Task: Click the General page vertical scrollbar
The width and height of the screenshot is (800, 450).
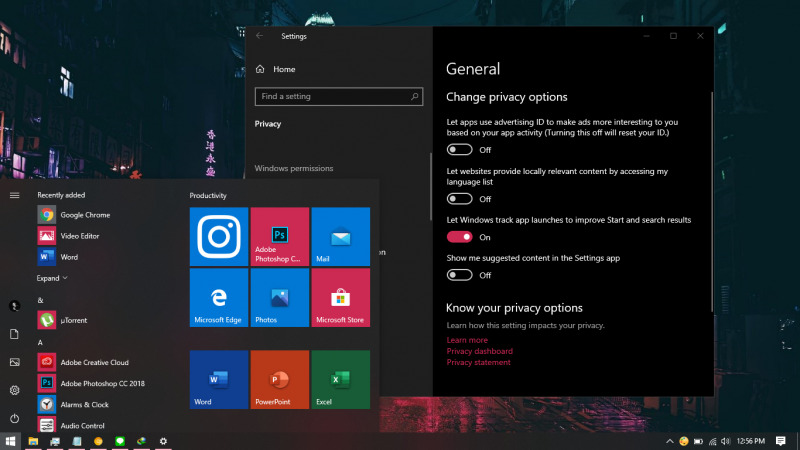Action: pos(711,202)
